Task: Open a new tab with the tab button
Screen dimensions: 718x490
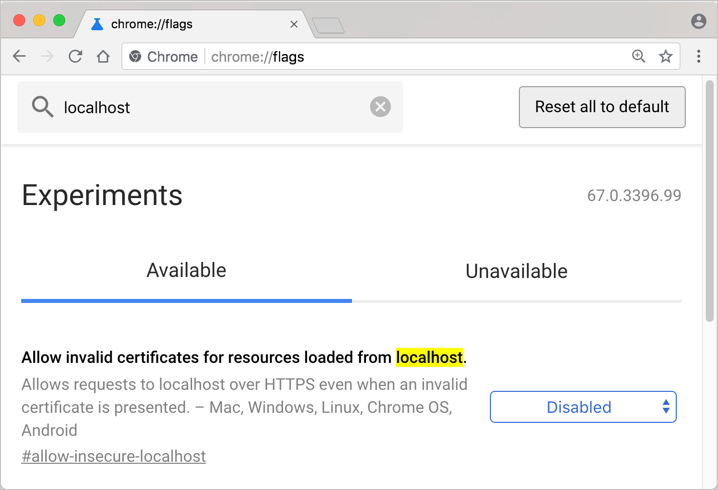Action: 328,25
